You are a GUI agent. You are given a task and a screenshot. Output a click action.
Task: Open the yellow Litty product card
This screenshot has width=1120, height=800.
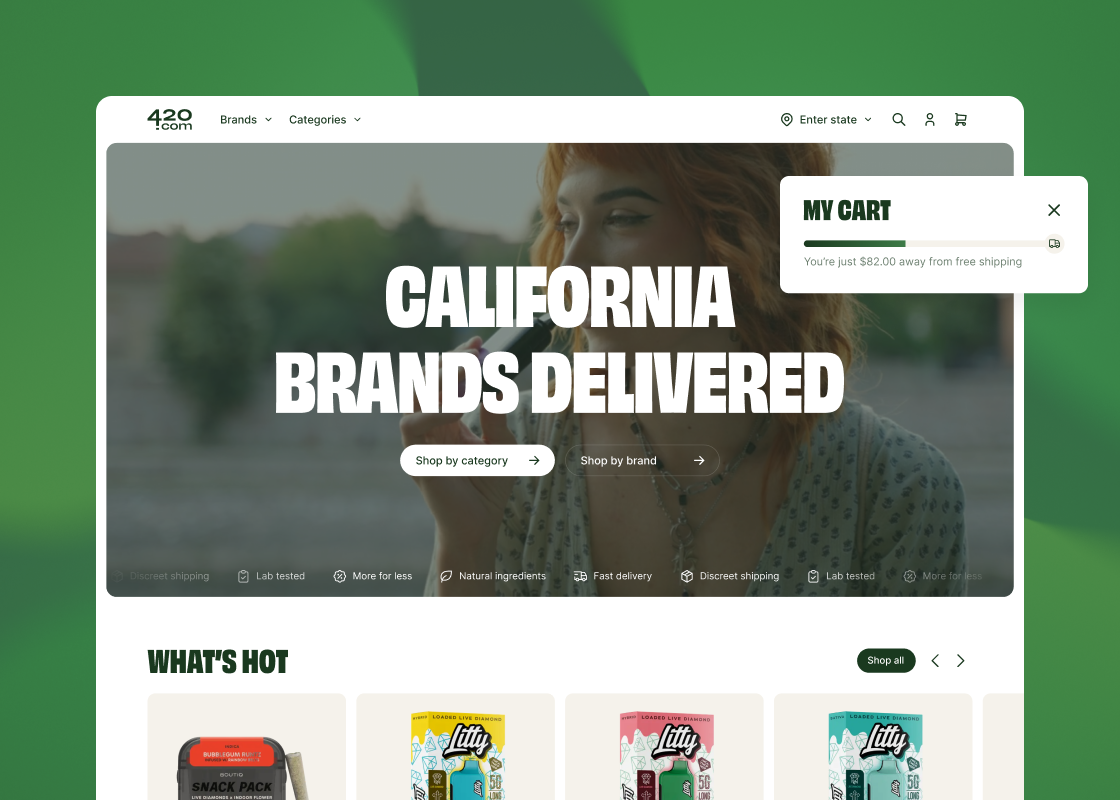pos(456,746)
